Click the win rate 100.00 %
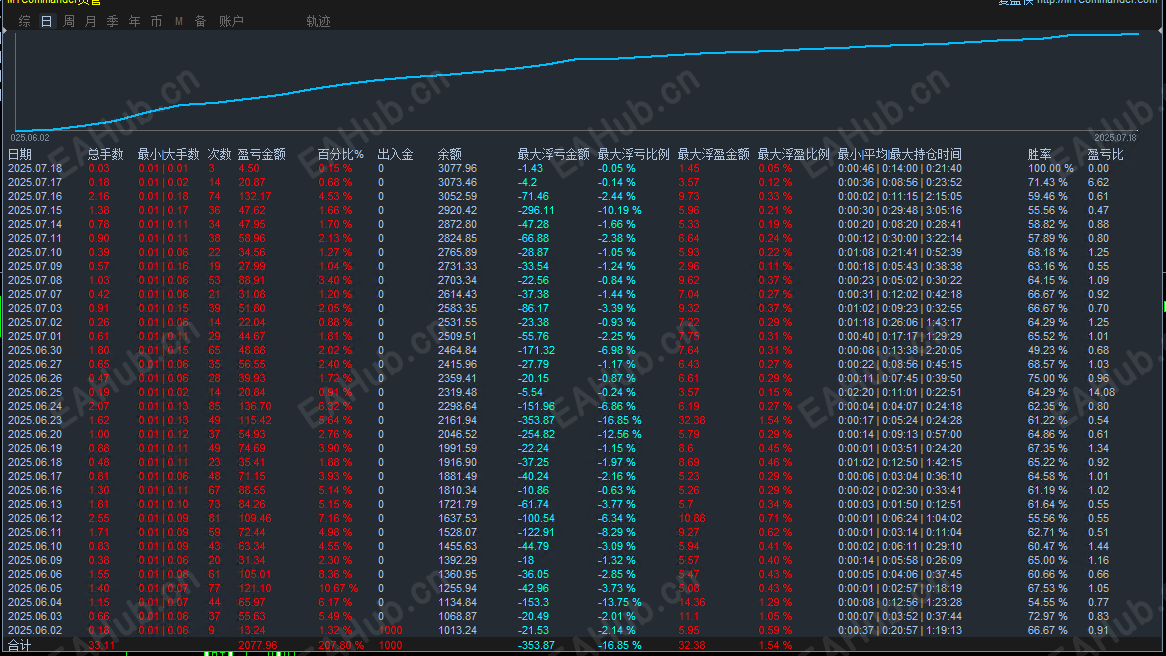The image size is (1166, 656). click(1051, 169)
